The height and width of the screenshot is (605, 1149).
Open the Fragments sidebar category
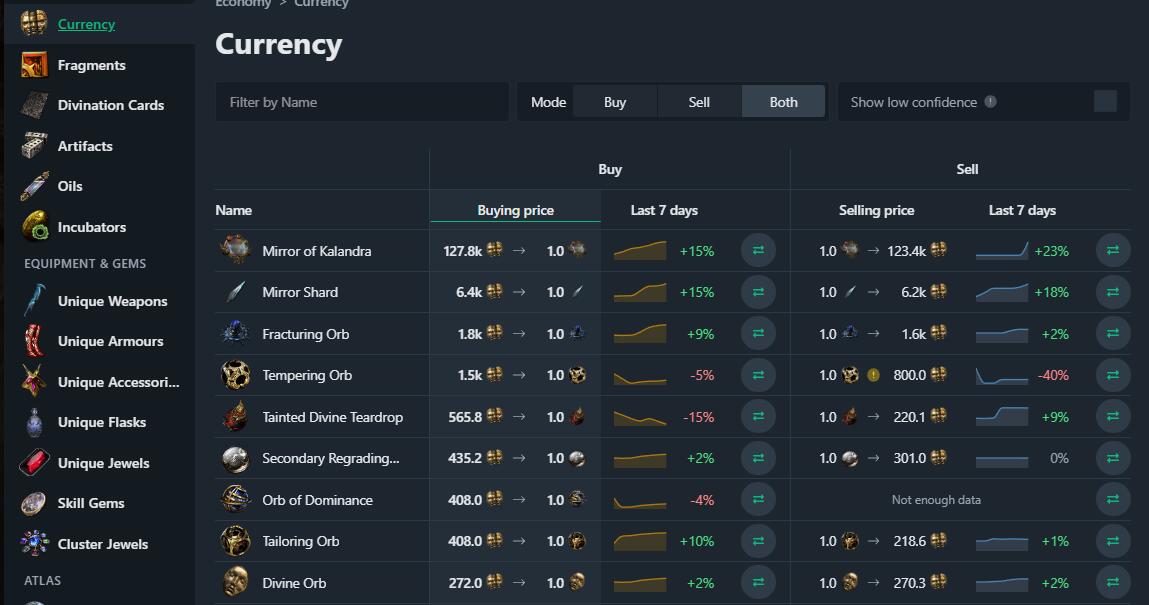pyautogui.click(x=92, y=65)
